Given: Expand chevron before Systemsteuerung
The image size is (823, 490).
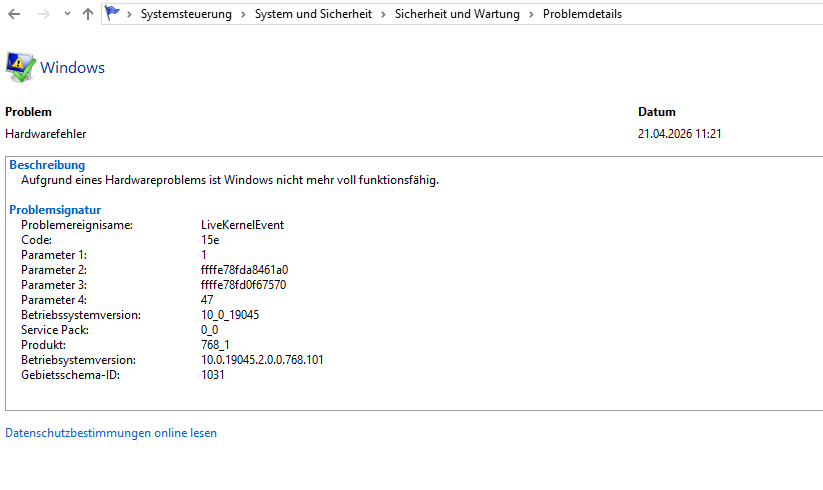Looking at the screenshot, I should coord(129,14).
